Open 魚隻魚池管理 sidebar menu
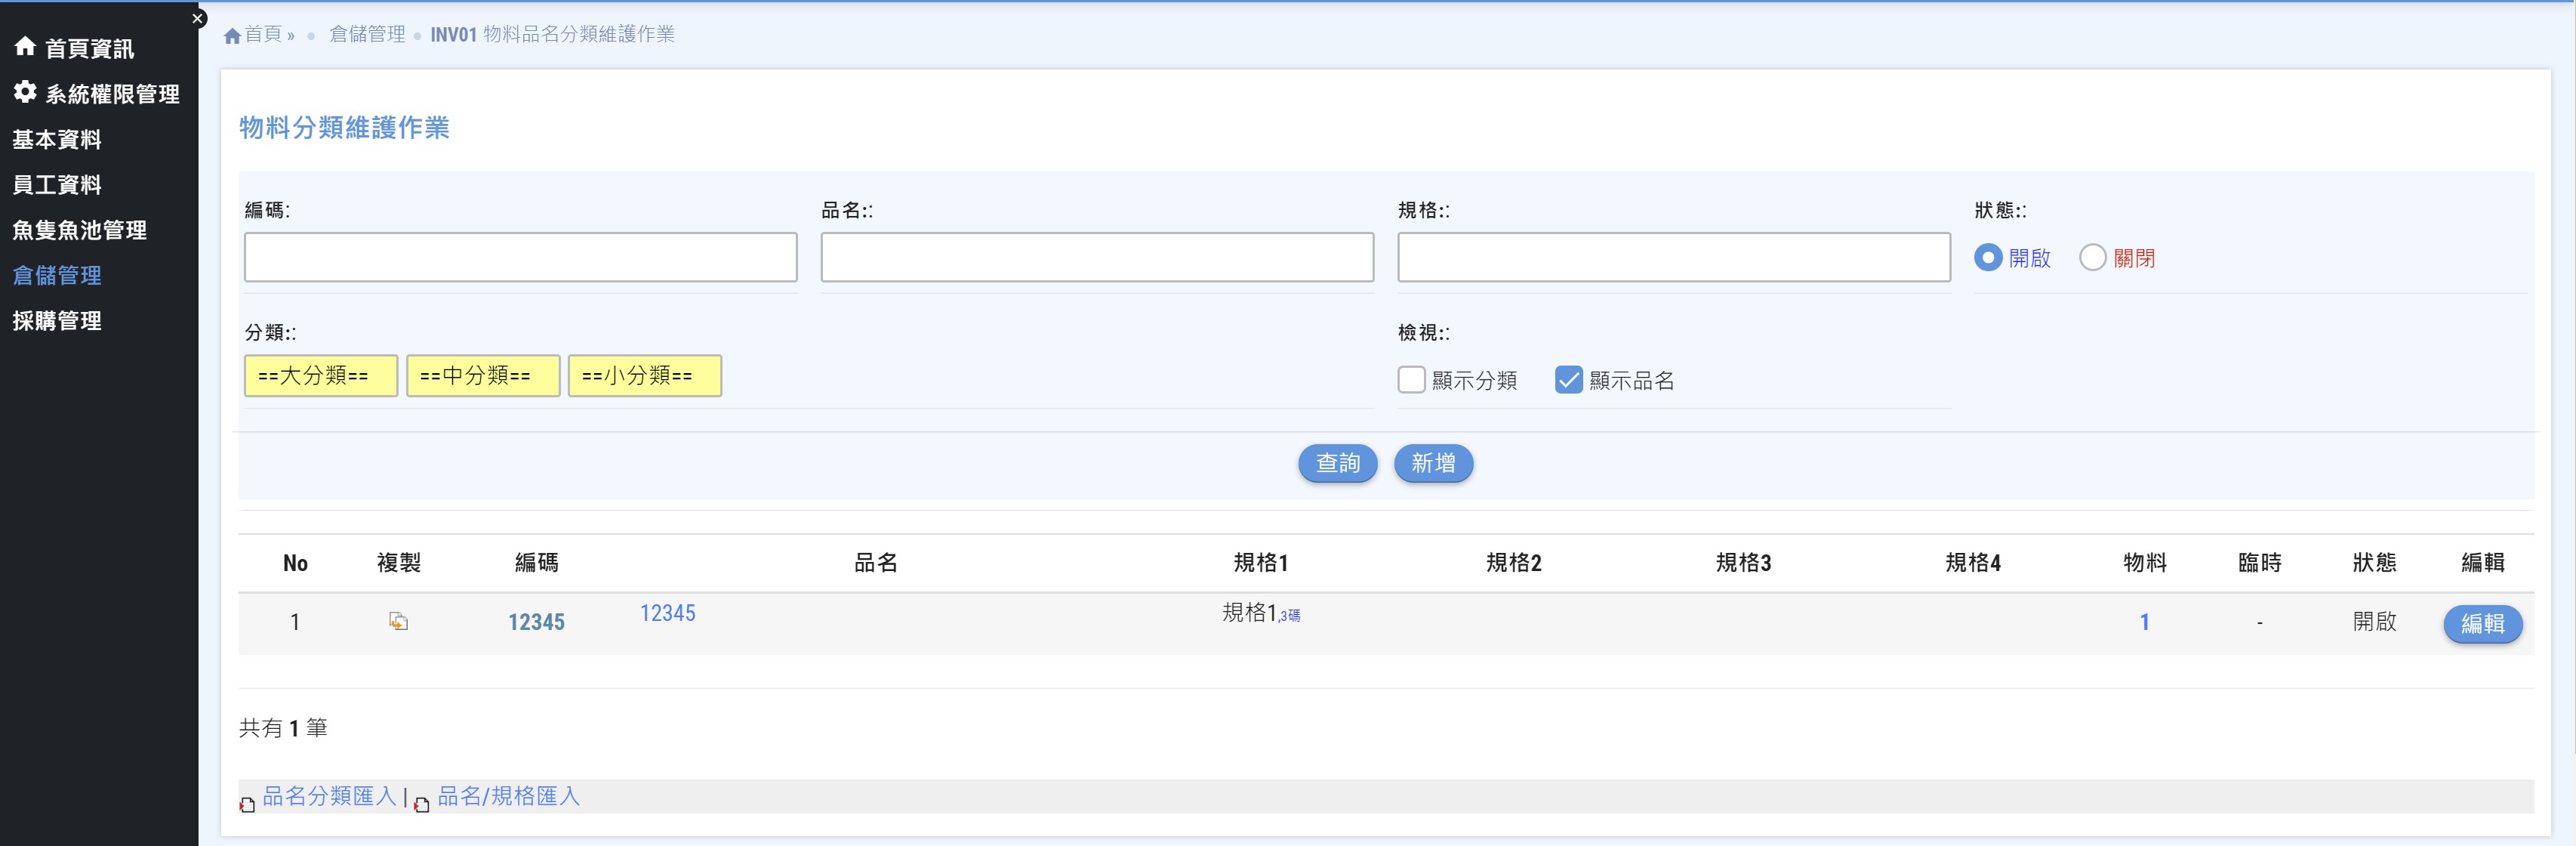Image resolution: width=2576 pixels, height=846 pixels. click(x=80, y=230)
